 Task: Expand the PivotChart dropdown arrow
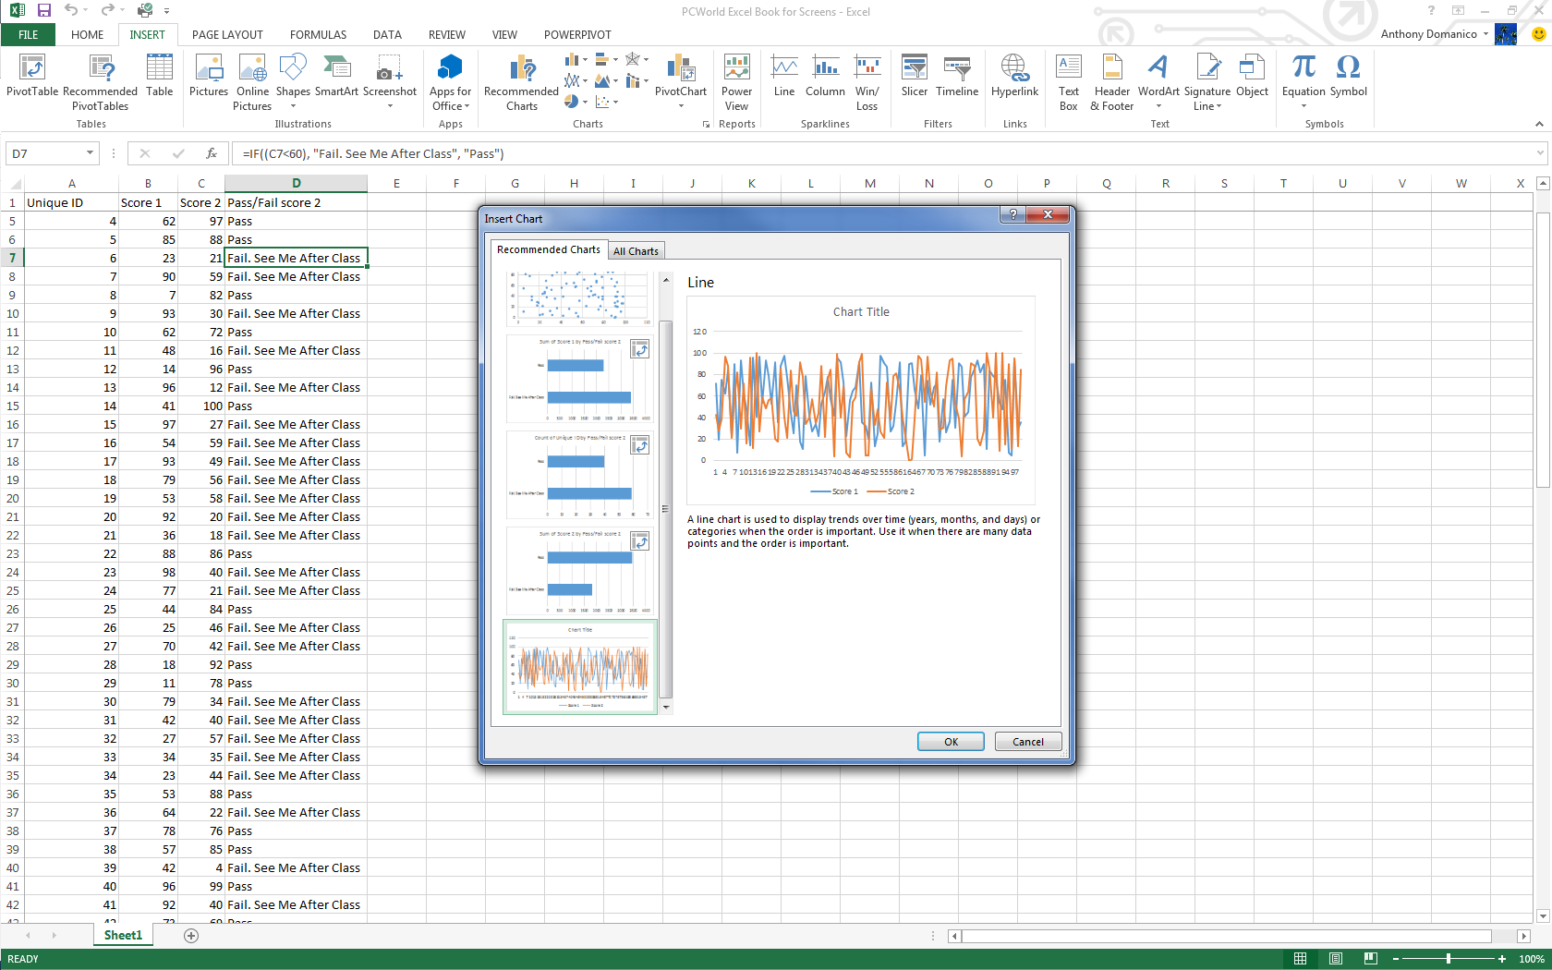[680, 104]
